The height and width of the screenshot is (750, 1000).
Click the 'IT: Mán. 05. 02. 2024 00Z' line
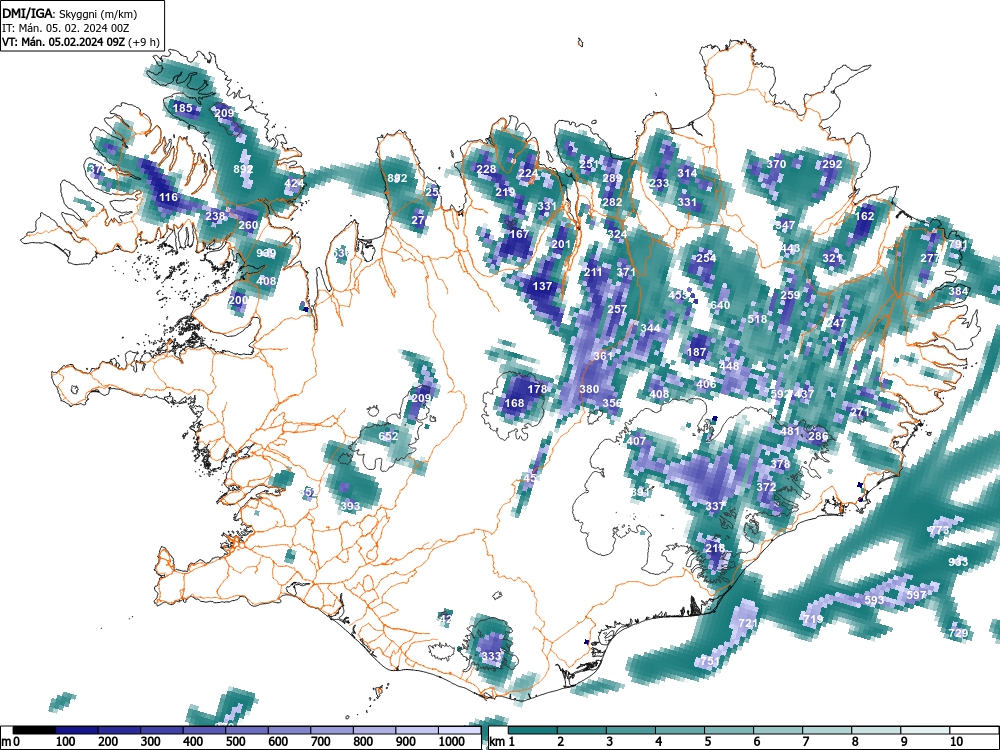coord(65,28)
